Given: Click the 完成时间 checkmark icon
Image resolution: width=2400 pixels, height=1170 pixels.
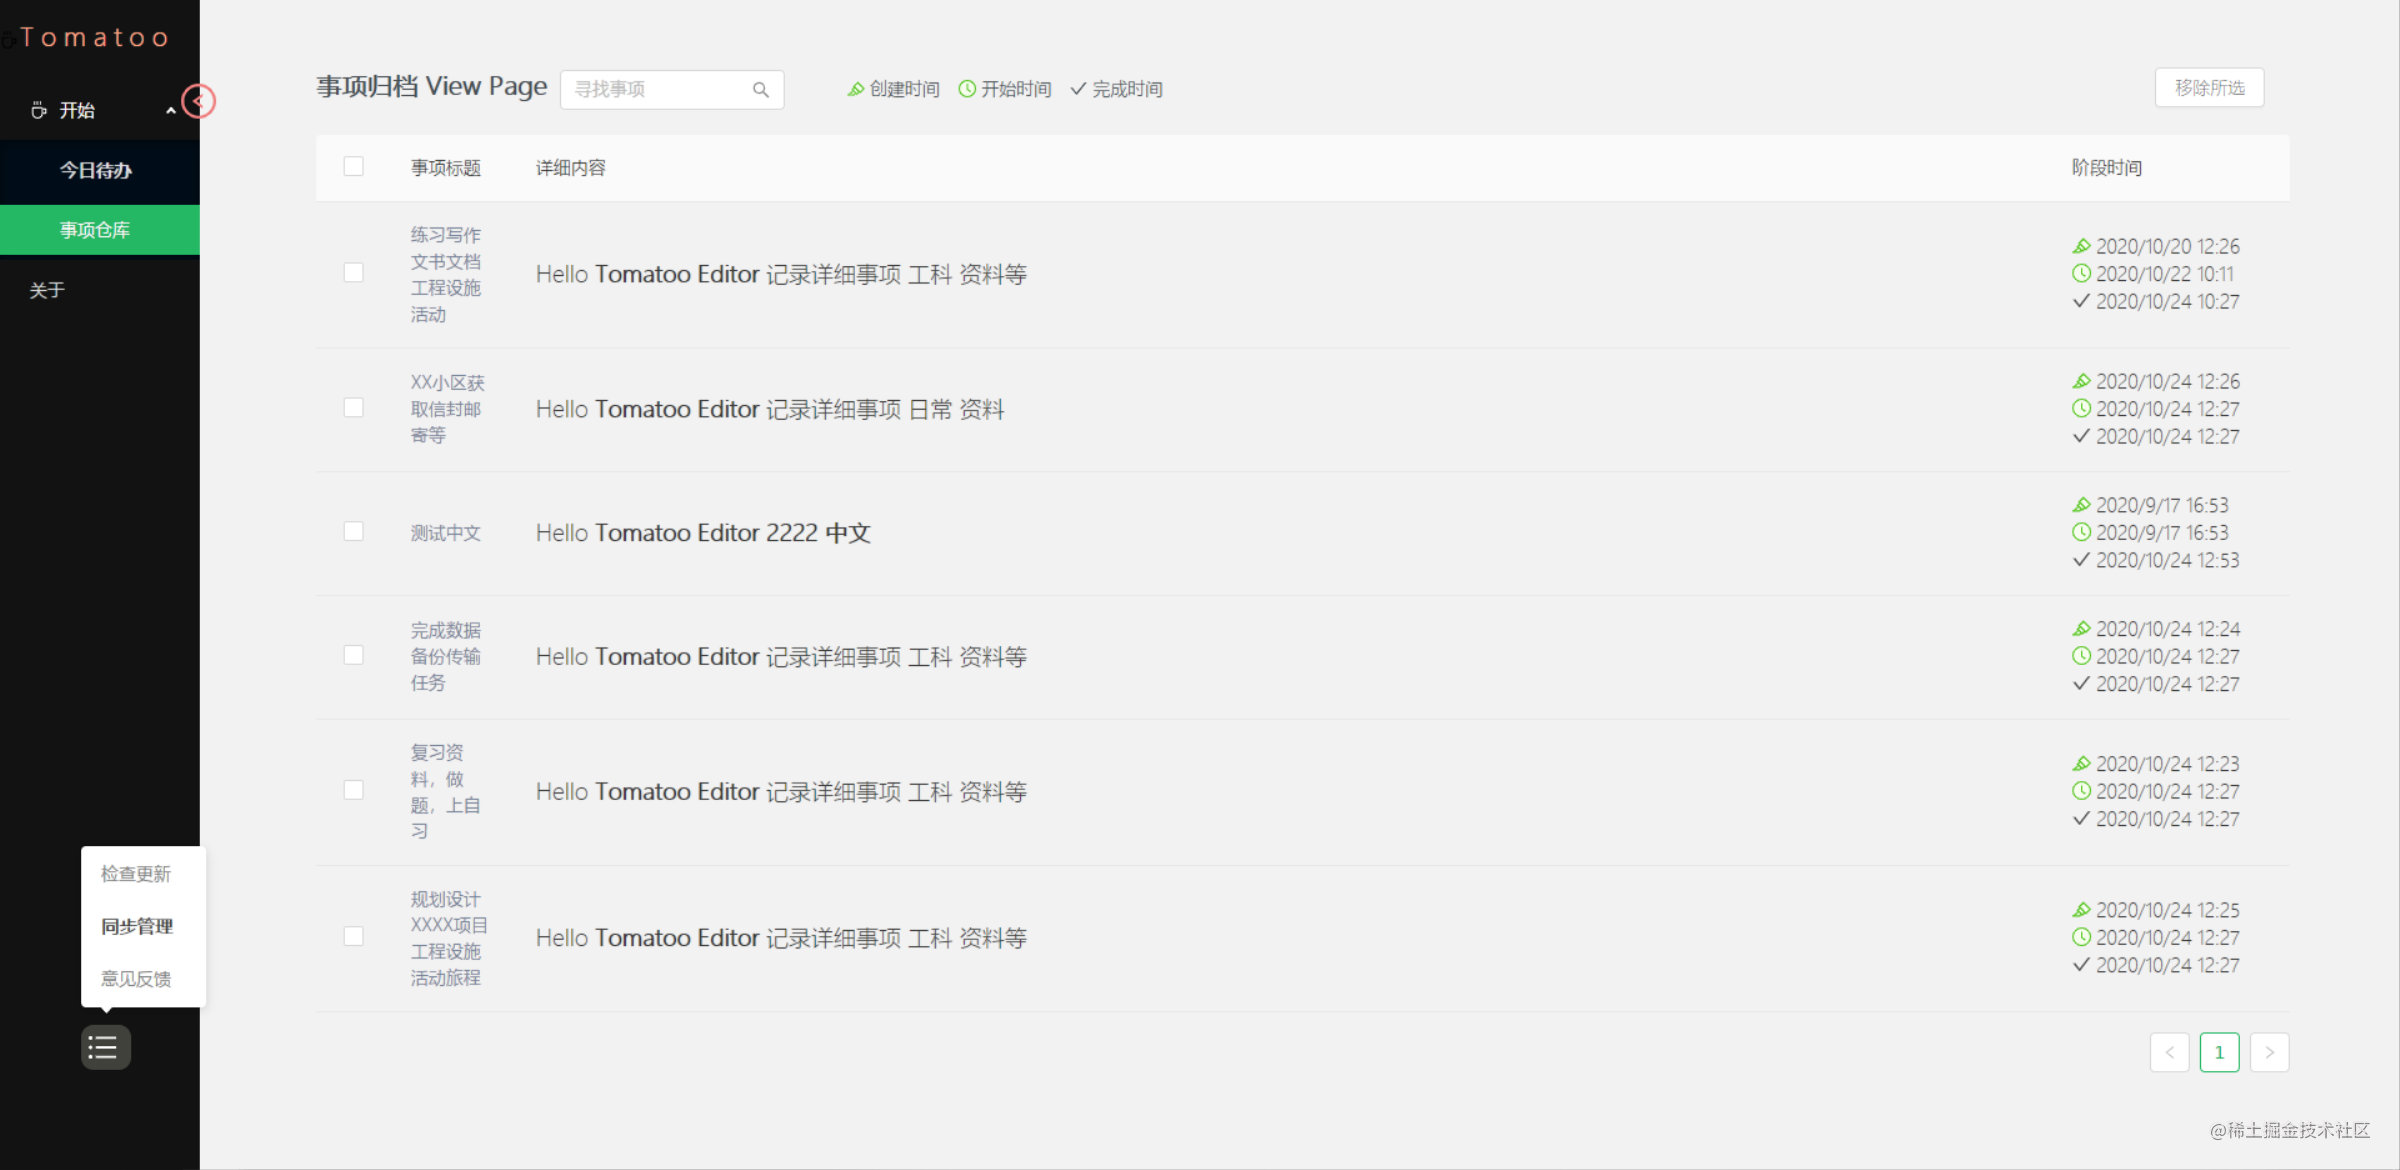Looking at the screenshot, I should [1078, 89].
